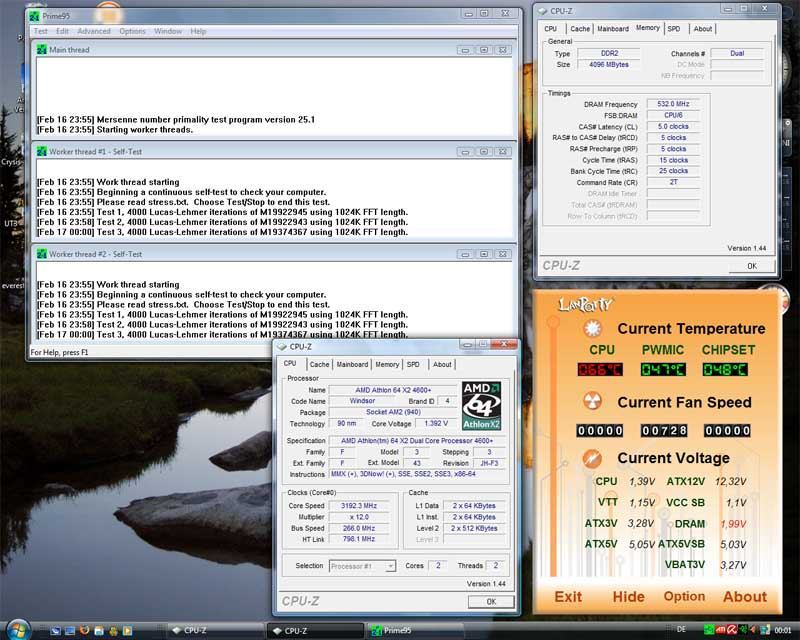Open Prime95's Advanced menu
This screenshot has height=640, width=800.
94,31
